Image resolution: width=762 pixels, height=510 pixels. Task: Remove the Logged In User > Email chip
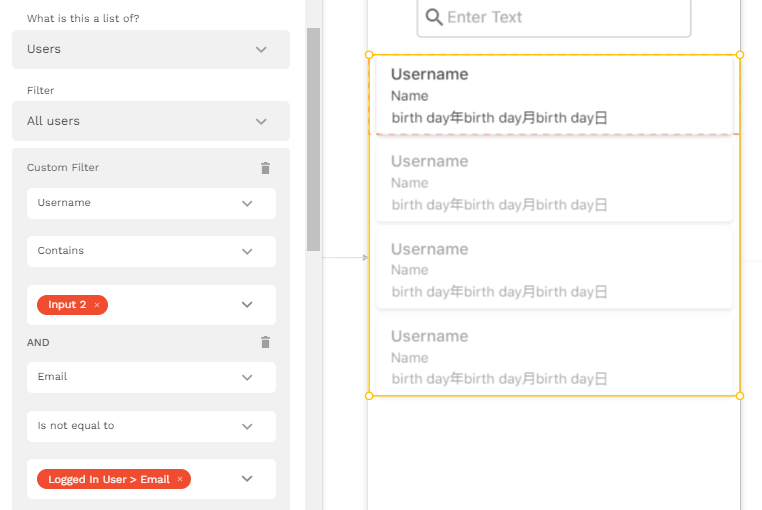(x=180, y=479)
